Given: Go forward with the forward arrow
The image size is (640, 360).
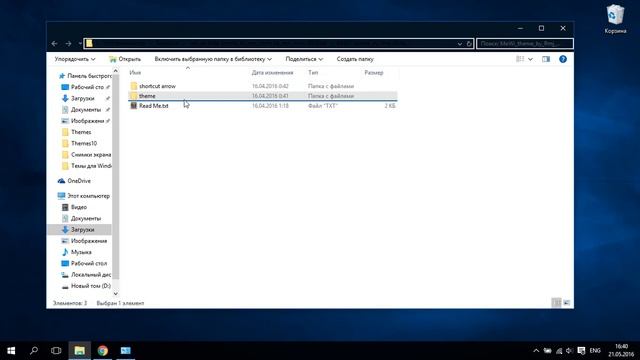Looking at the screenshot, I should [x=68, y=44].
